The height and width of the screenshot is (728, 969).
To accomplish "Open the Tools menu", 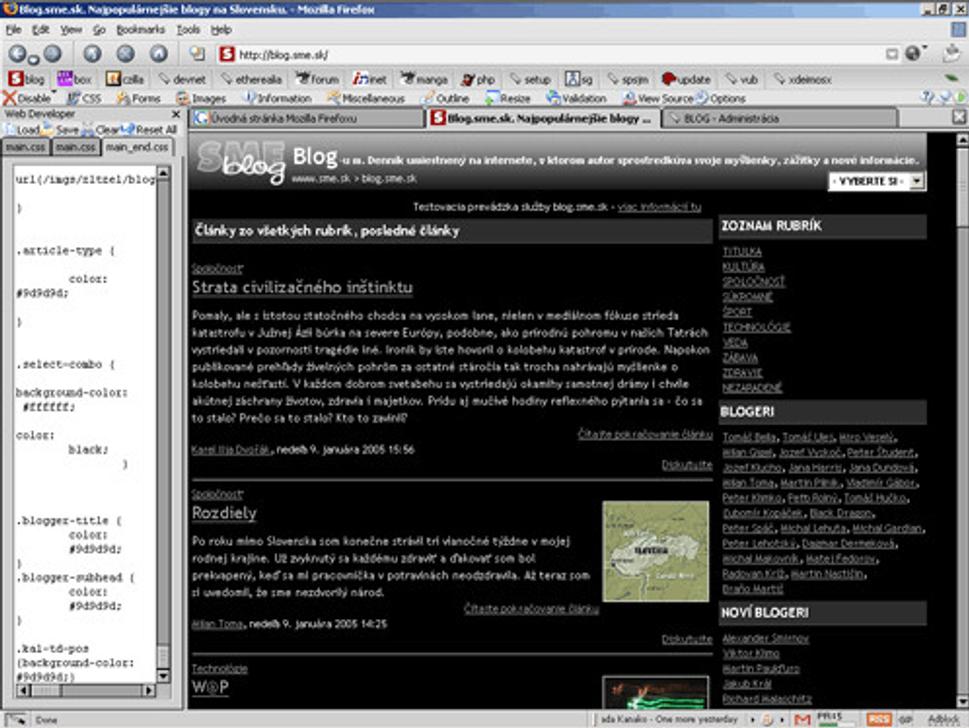I will pyautogui.click(x=188, y=30).
